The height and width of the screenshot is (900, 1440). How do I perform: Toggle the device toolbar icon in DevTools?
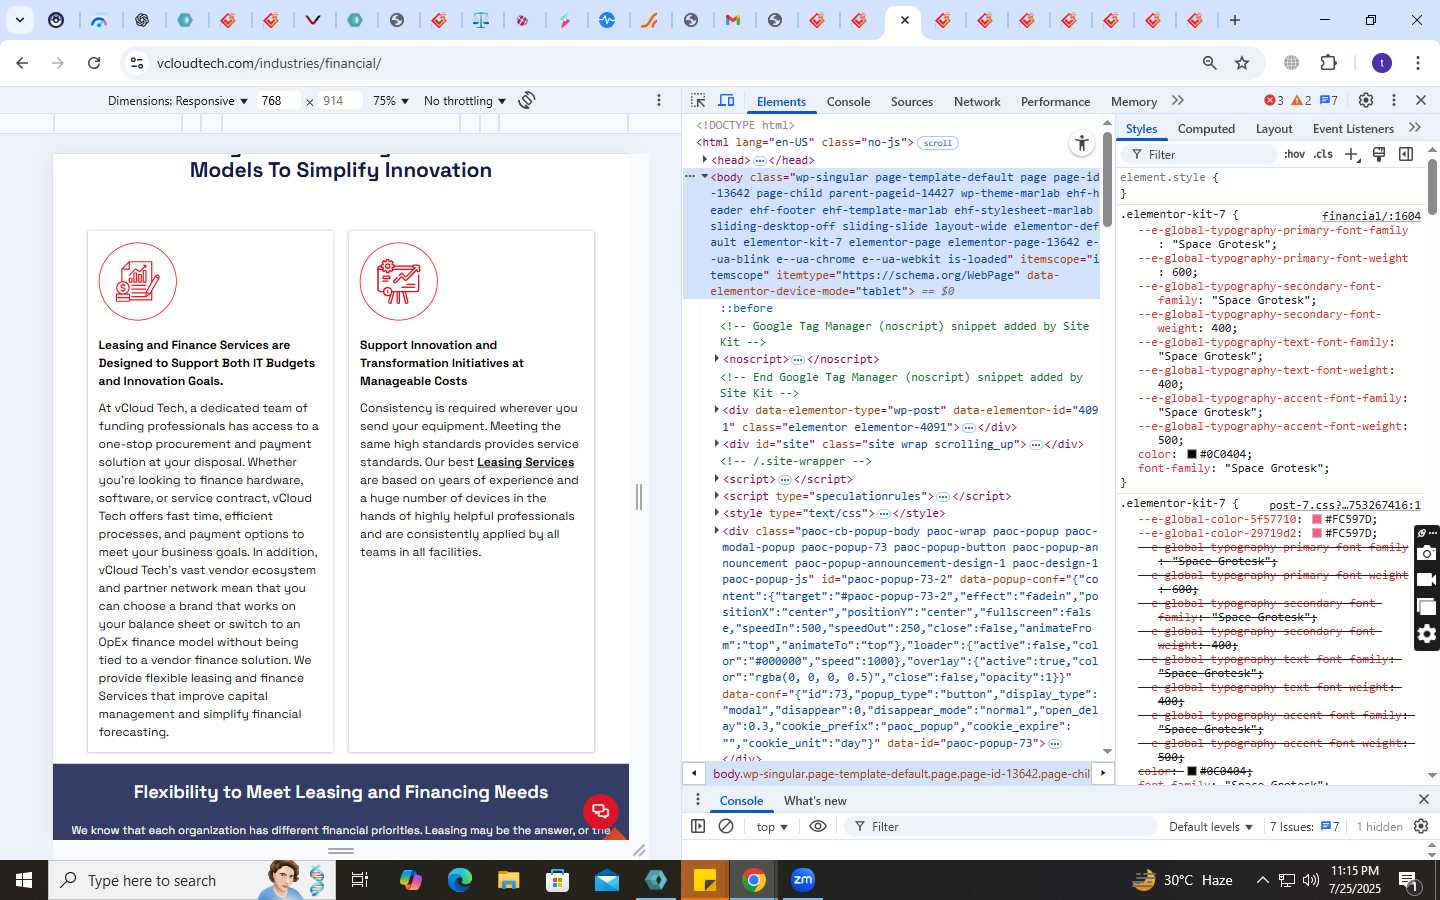click(727, 101)
